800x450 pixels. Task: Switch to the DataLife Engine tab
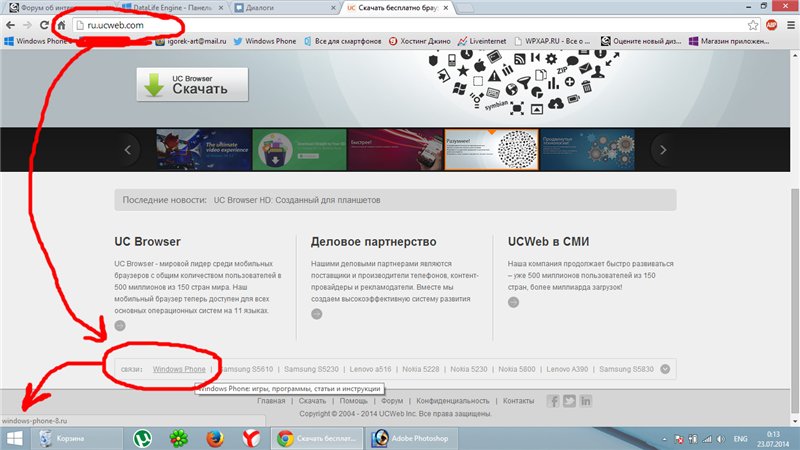point(173,8)
